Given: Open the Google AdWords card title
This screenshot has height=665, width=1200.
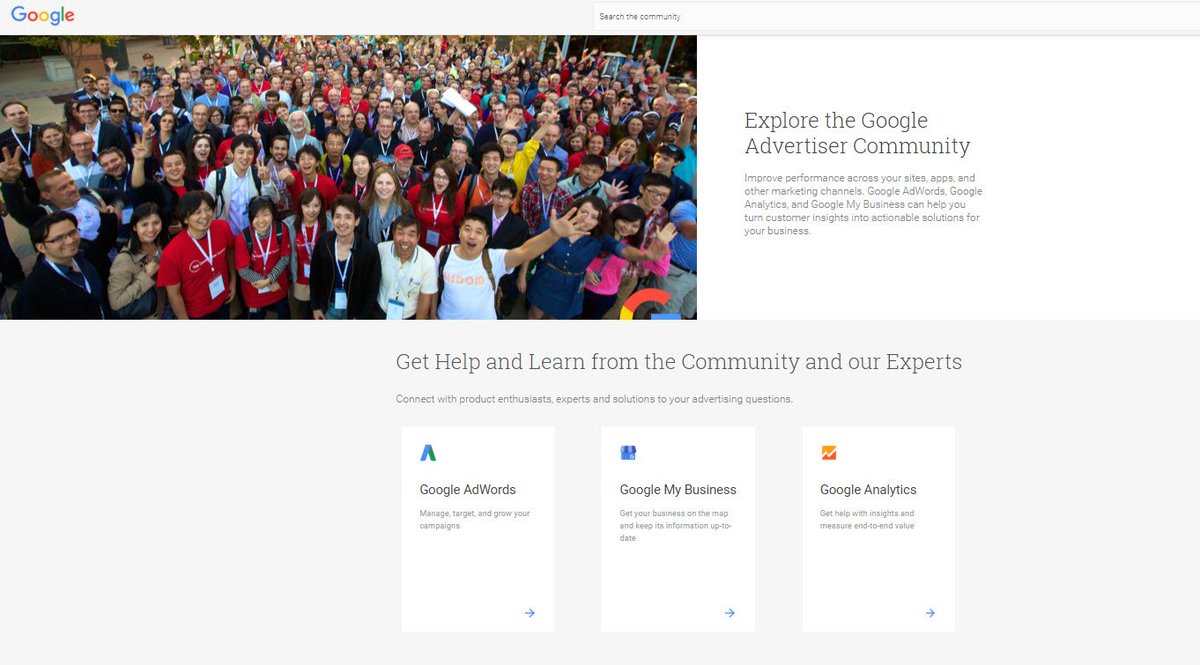Looking at the screenshot, I should coord(467,490).
